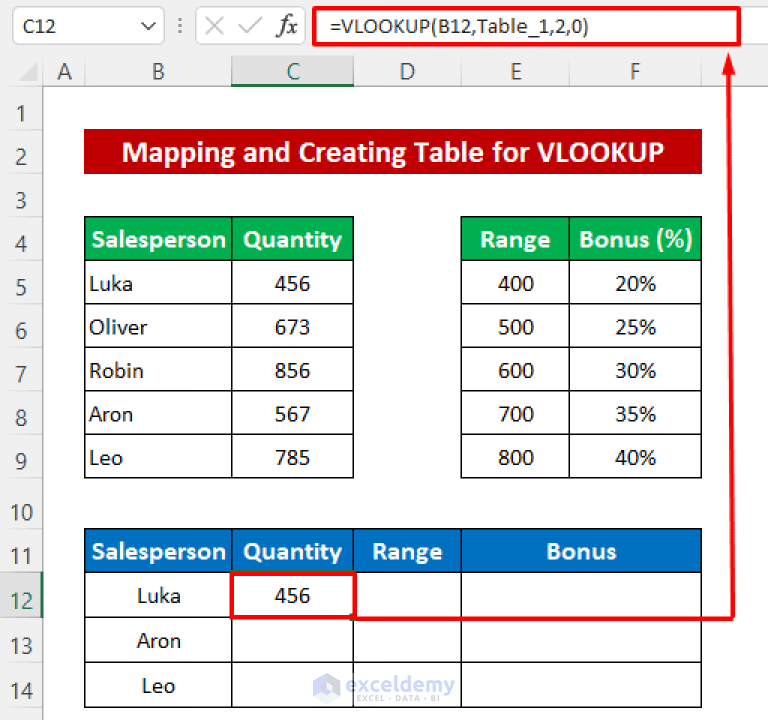768x720 pixels.
Task: Select row 5 header
Action: point(21,282)
